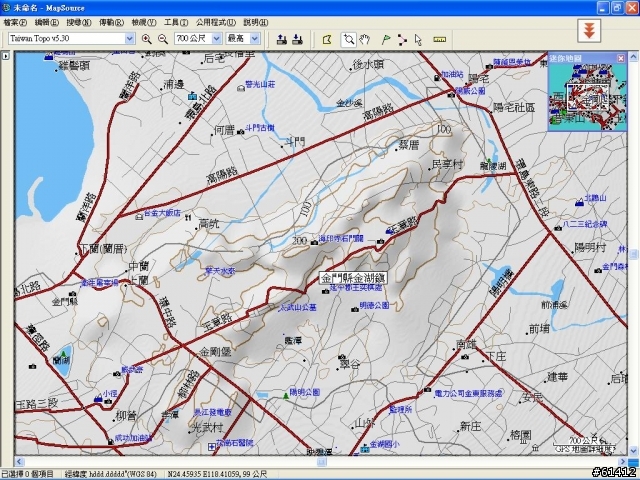This screenshot has height=480, width=640.
Task: Click the 海印寺石門關 camera marker
Action: pos(314,243)
